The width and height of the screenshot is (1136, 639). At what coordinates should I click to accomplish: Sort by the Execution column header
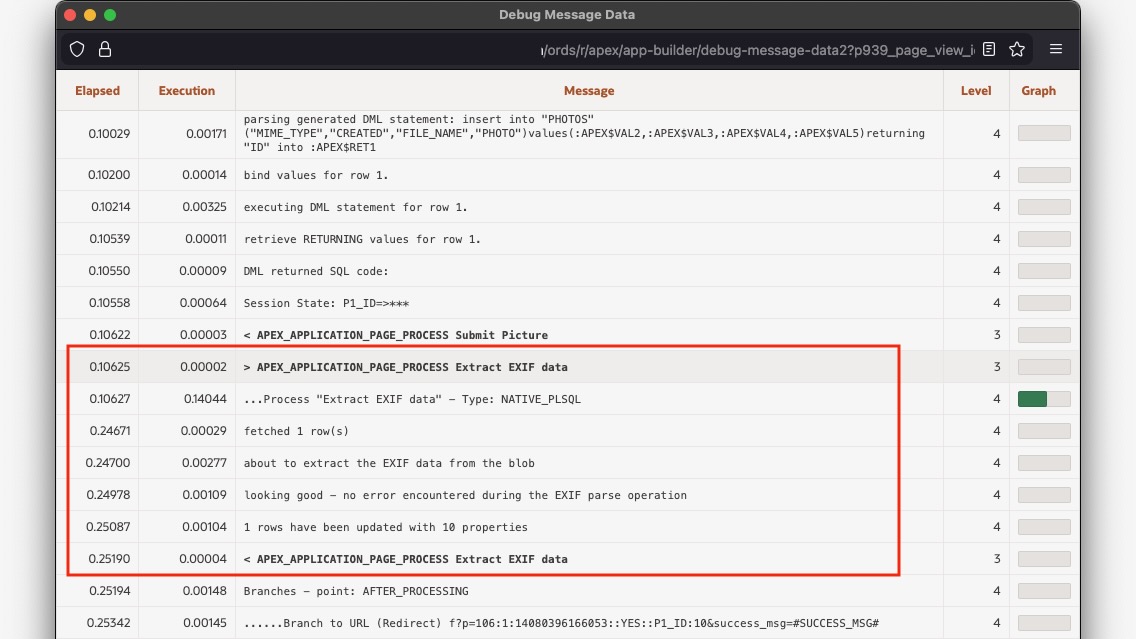[x=186, y=90]
